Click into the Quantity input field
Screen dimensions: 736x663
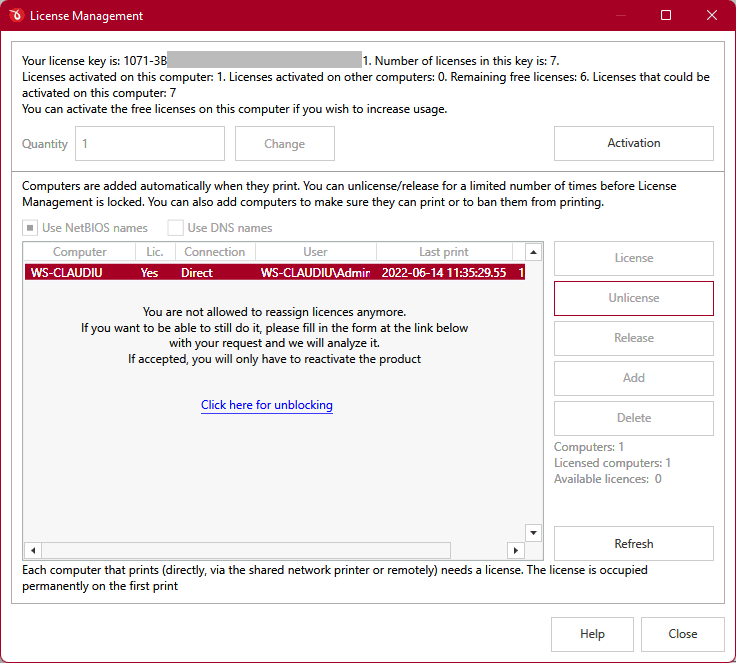(150, 144)
